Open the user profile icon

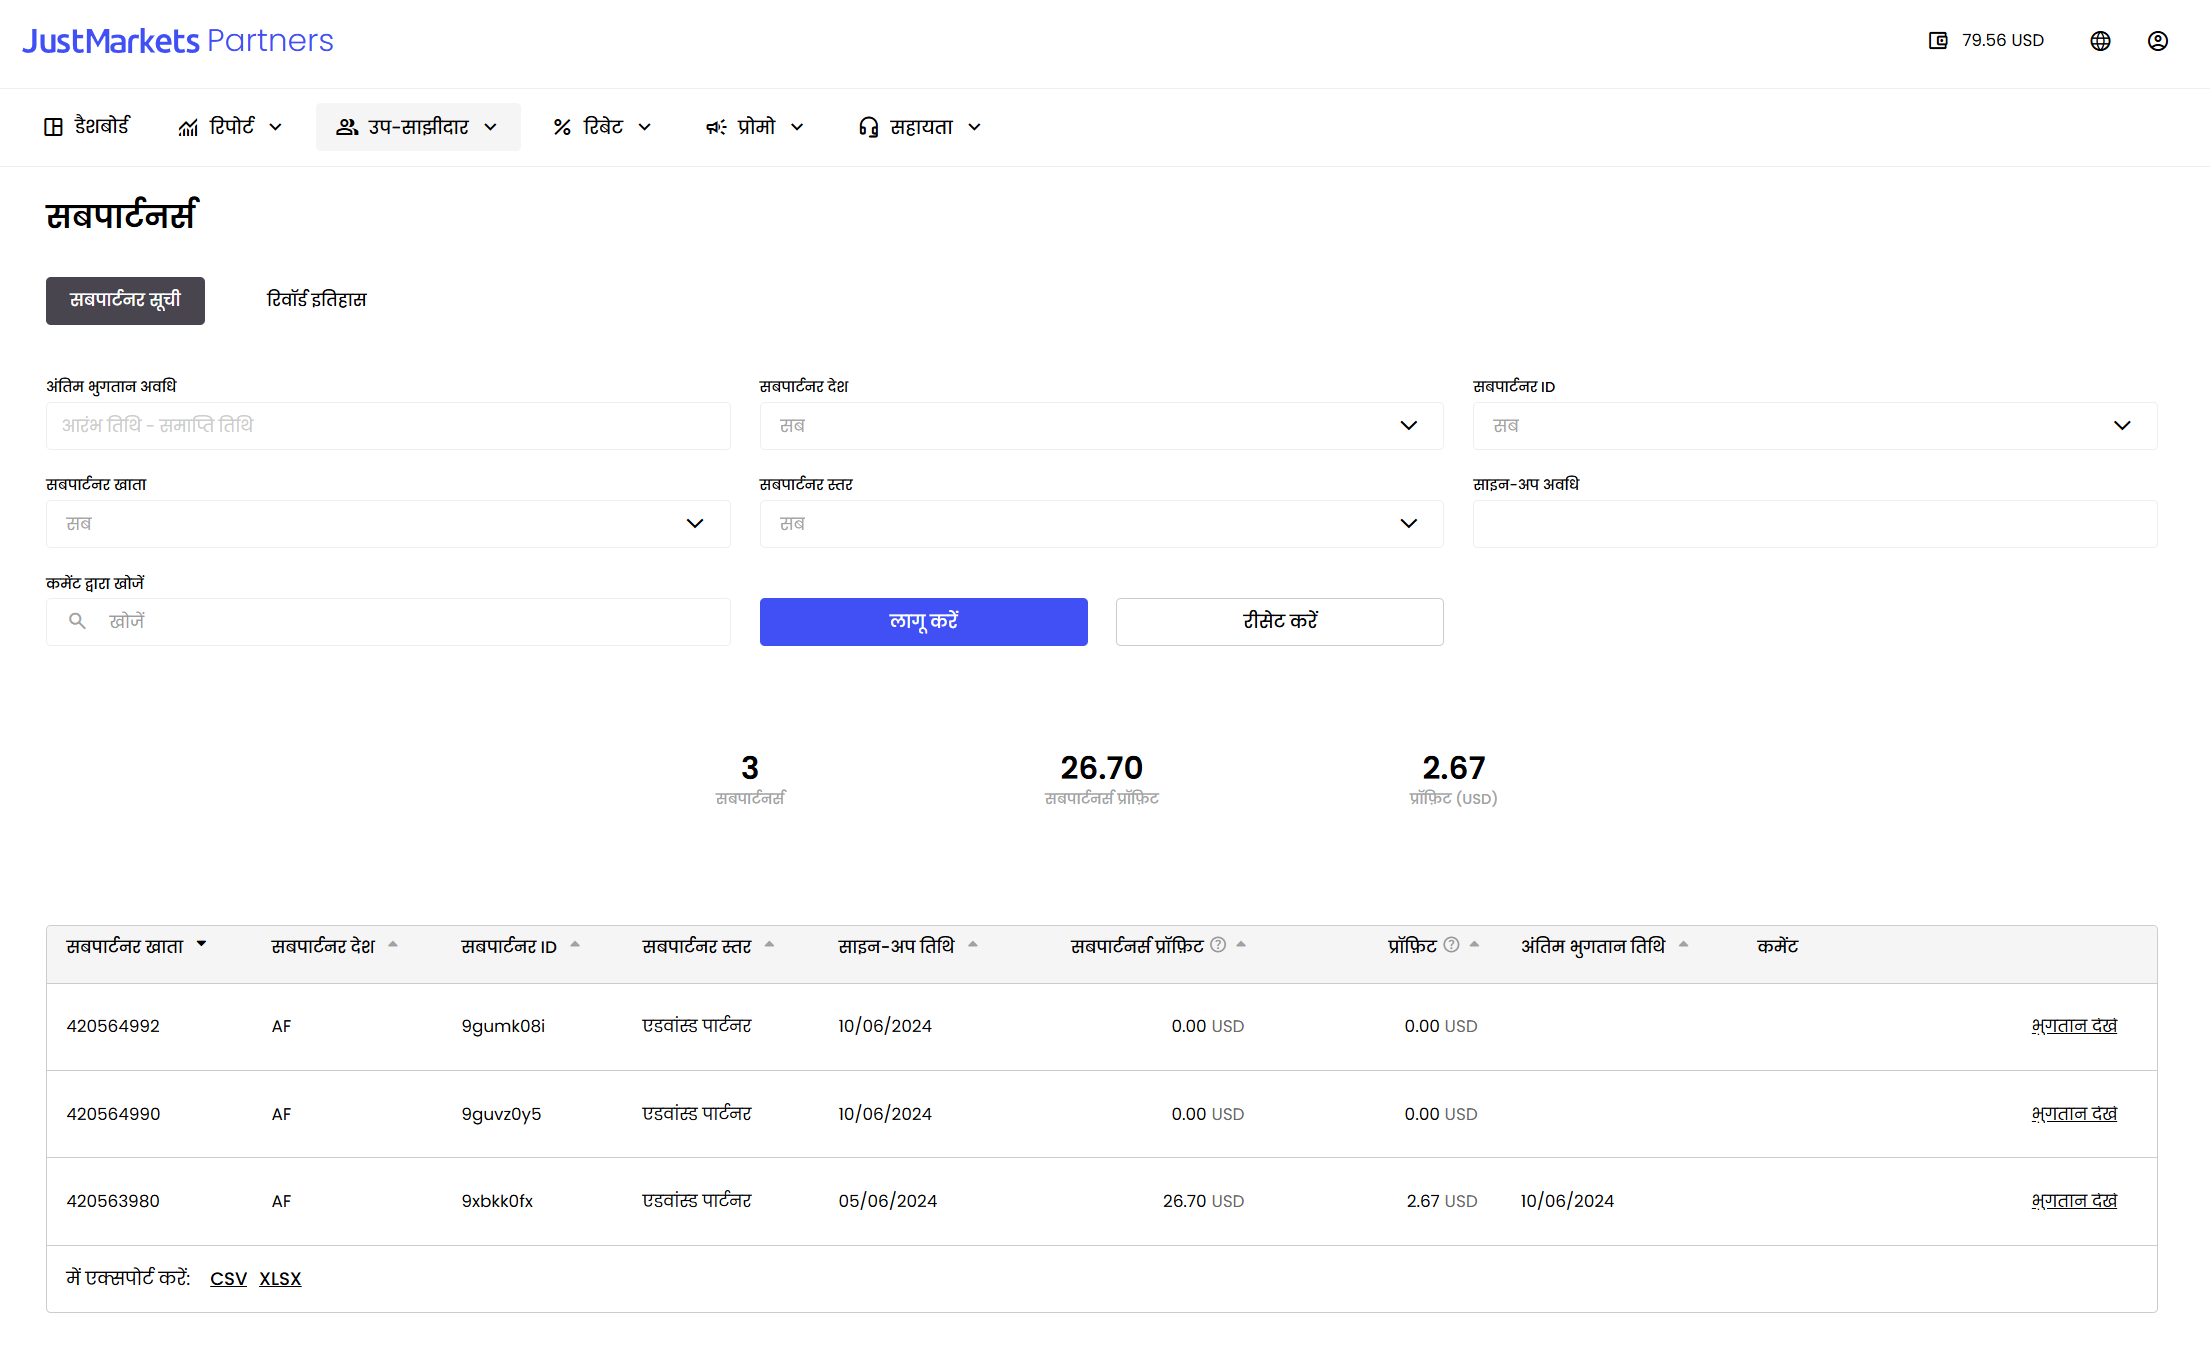[2157, 41]
